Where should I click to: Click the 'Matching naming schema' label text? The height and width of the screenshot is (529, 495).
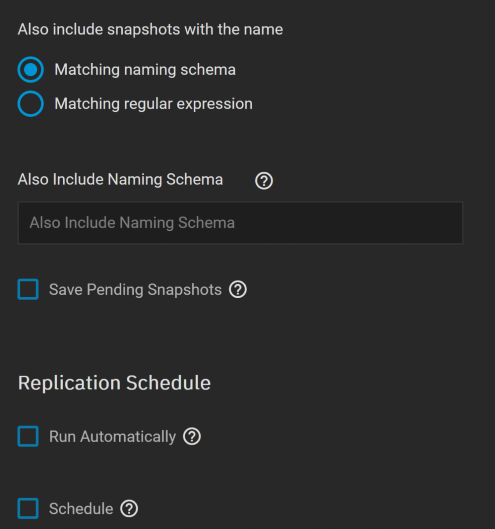click(145, 70)
